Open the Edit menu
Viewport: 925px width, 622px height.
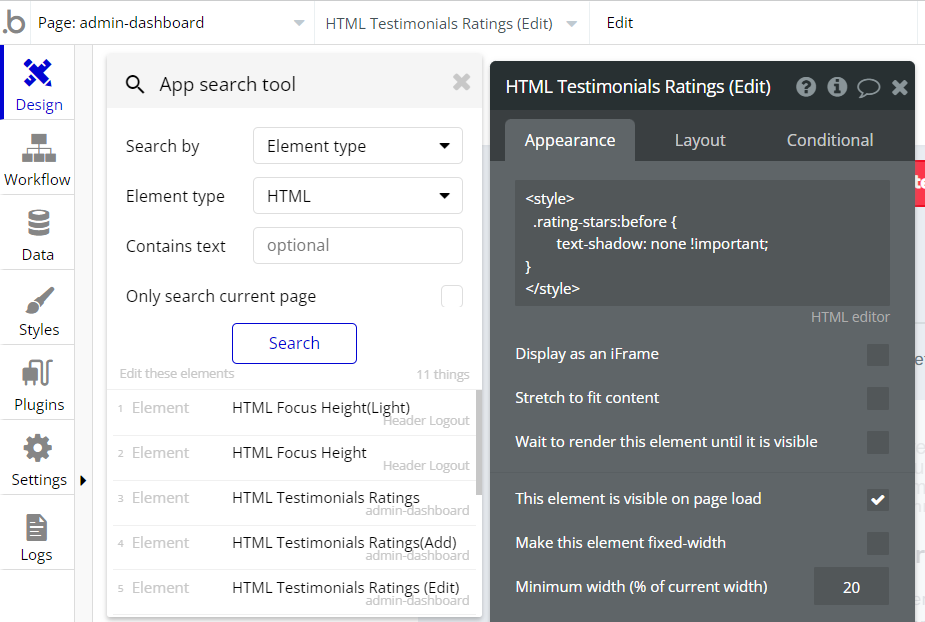coord(619,23)
